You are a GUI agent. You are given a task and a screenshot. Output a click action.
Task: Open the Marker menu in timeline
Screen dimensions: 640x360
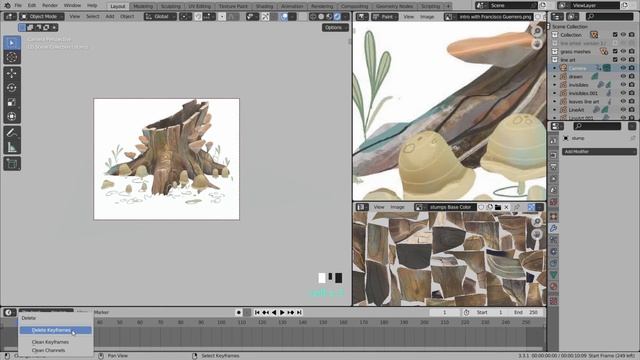[101, 312]
